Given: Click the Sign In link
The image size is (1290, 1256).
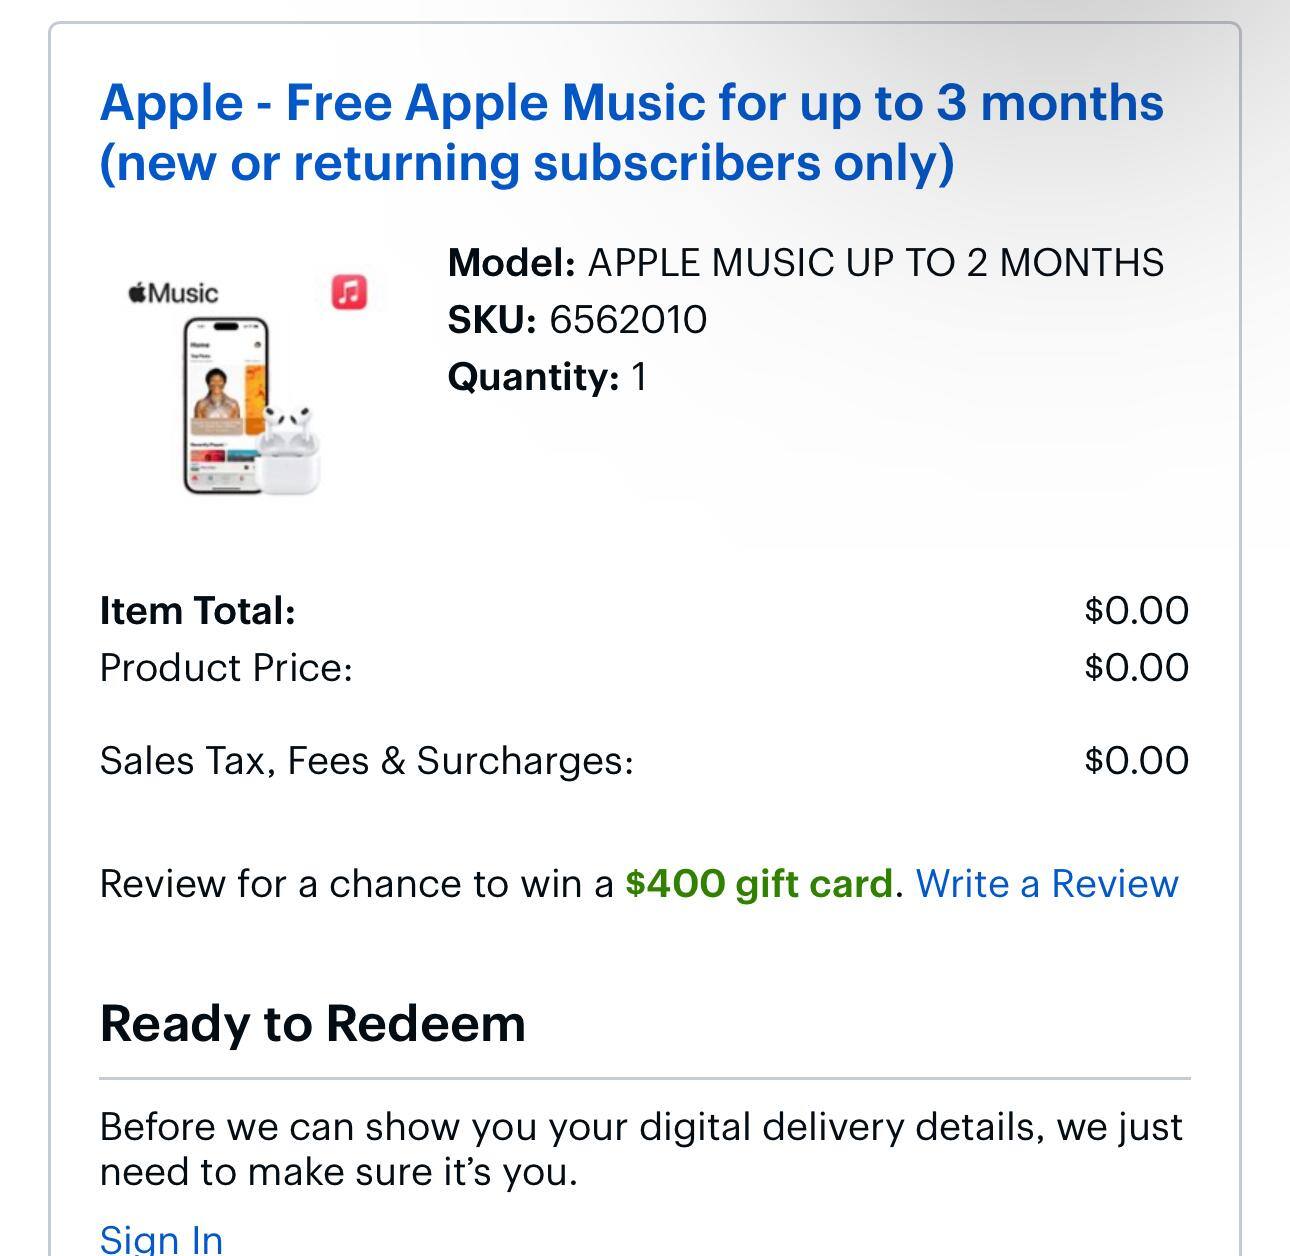Looking at the screenshot, I should [x=160, y=1238].
